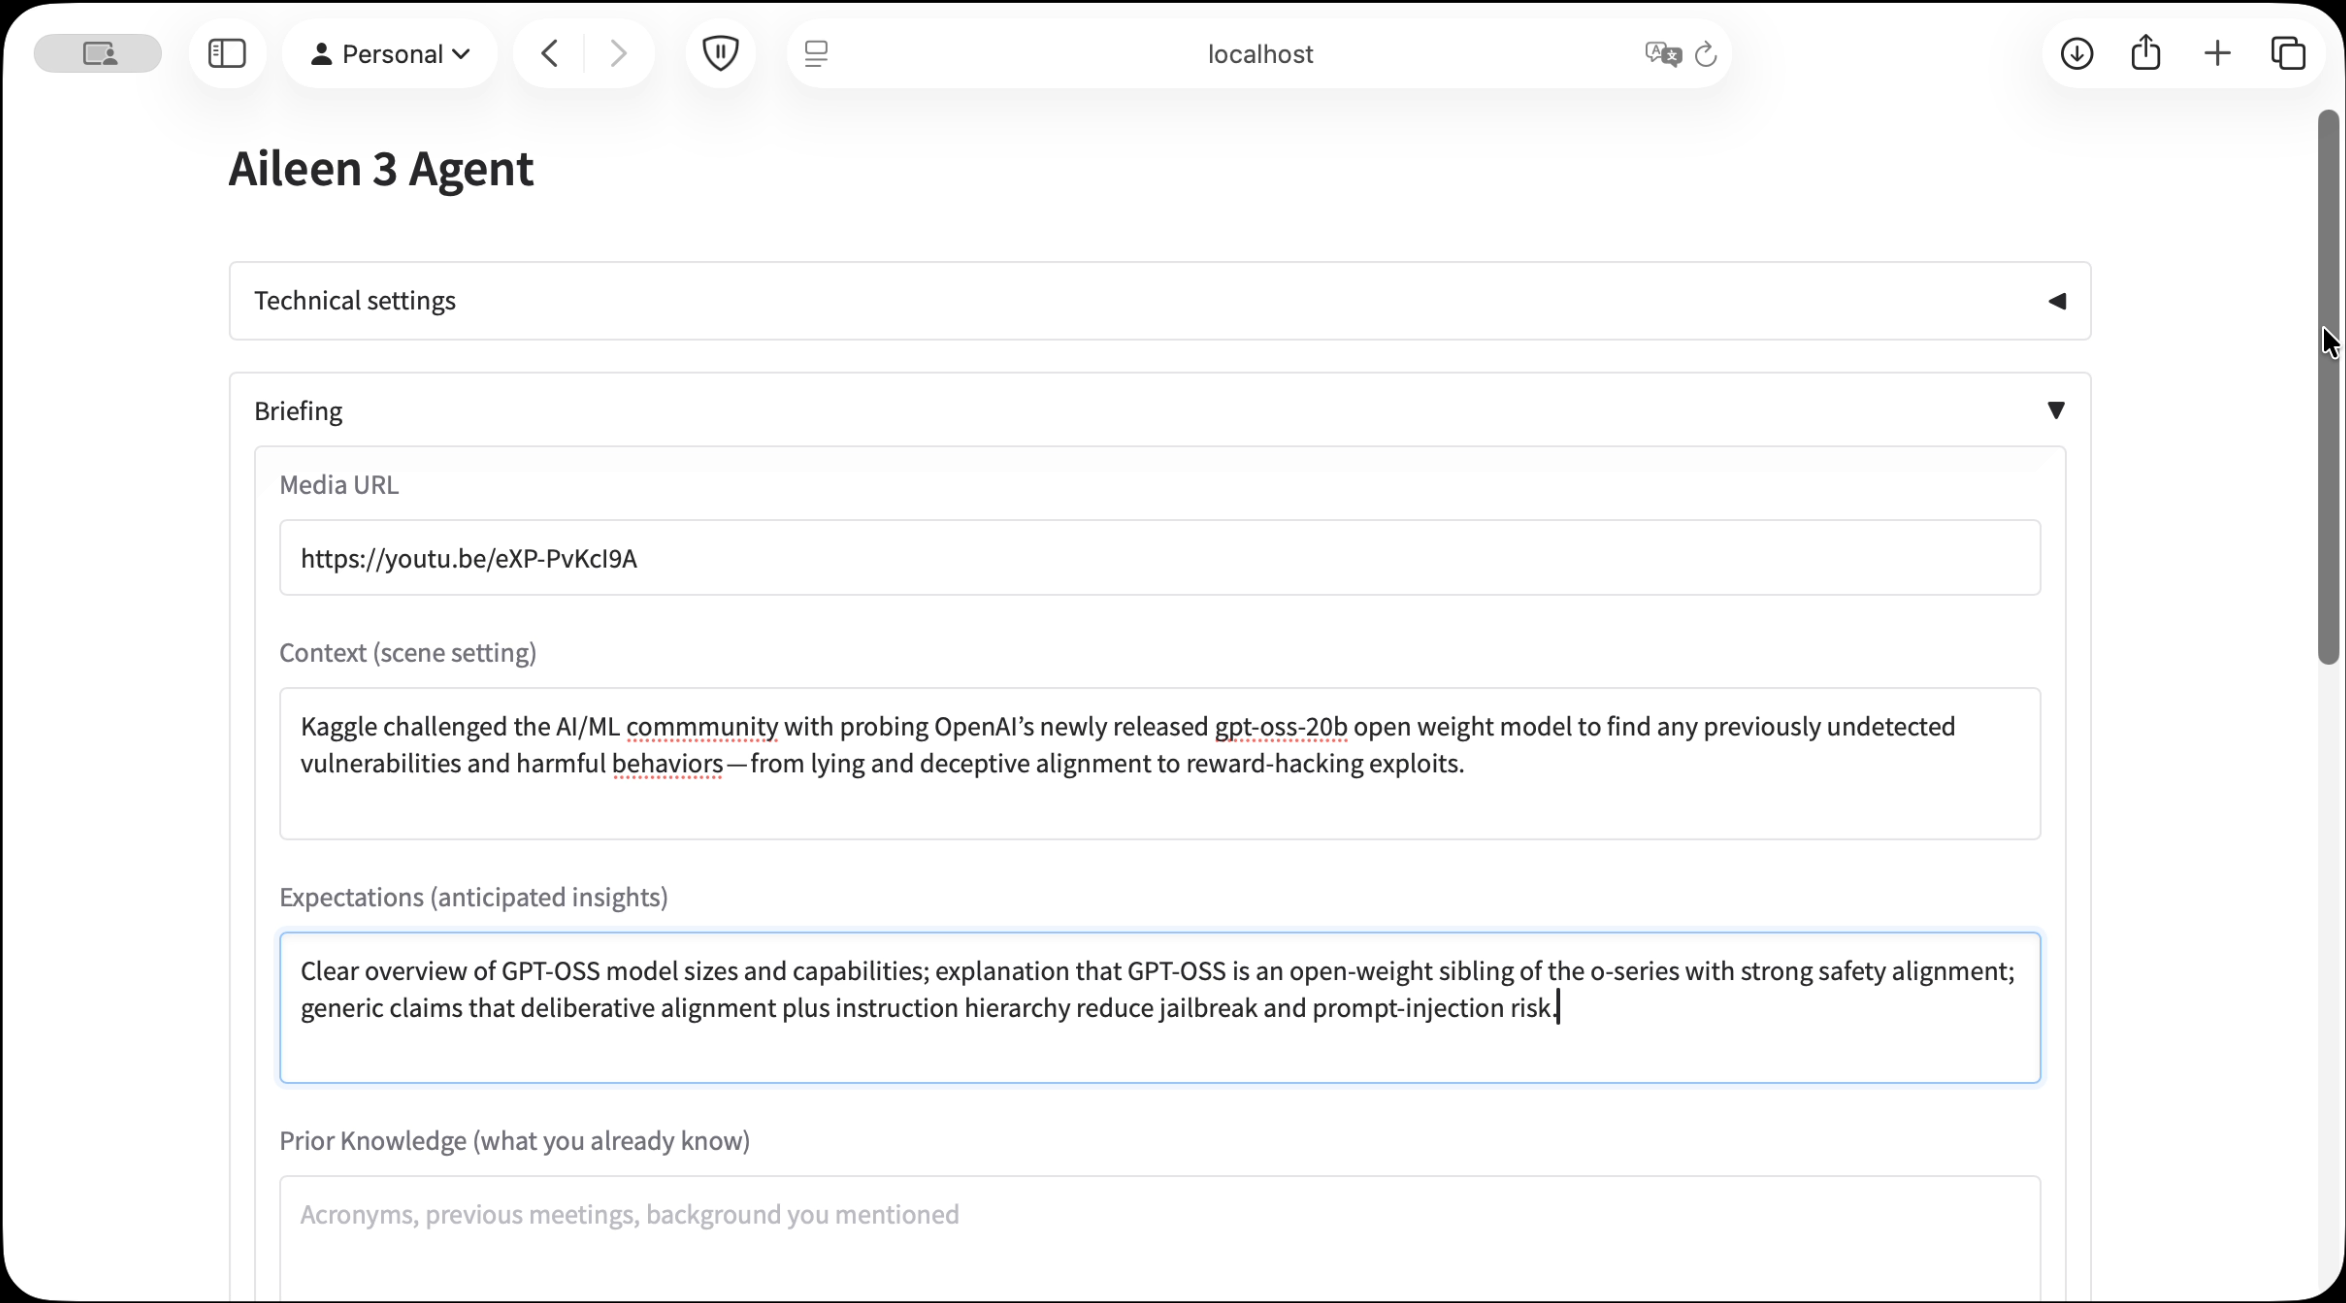
Task: Go back using the back arrow
Action: tap(550, 53)
